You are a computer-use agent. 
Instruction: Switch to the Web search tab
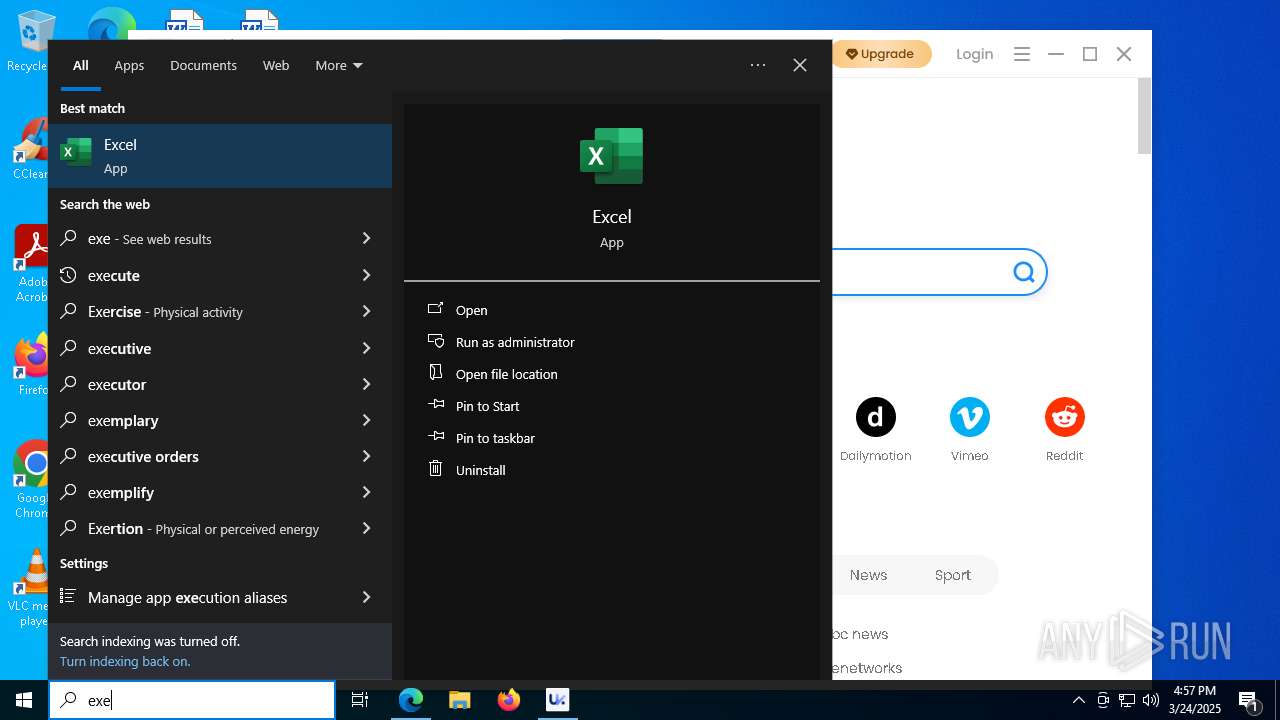pyautogui.click(x=276, y=65)
